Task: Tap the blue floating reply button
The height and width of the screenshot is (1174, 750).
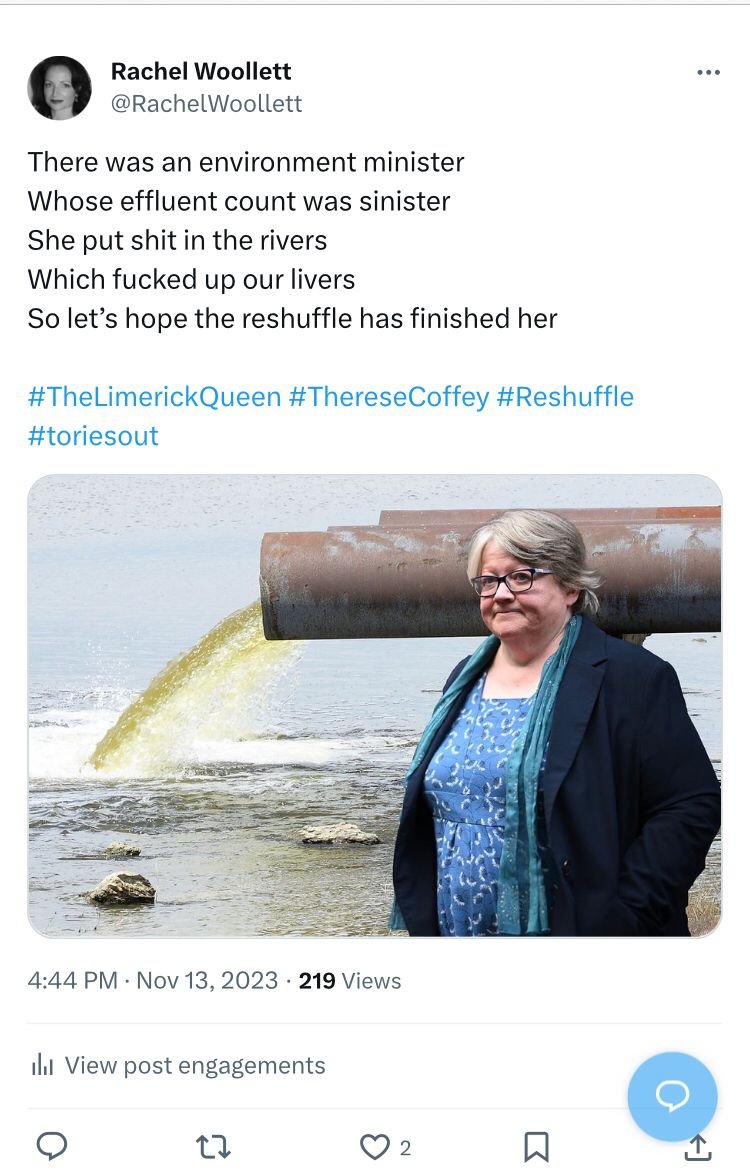Action: pos(672,1096)
